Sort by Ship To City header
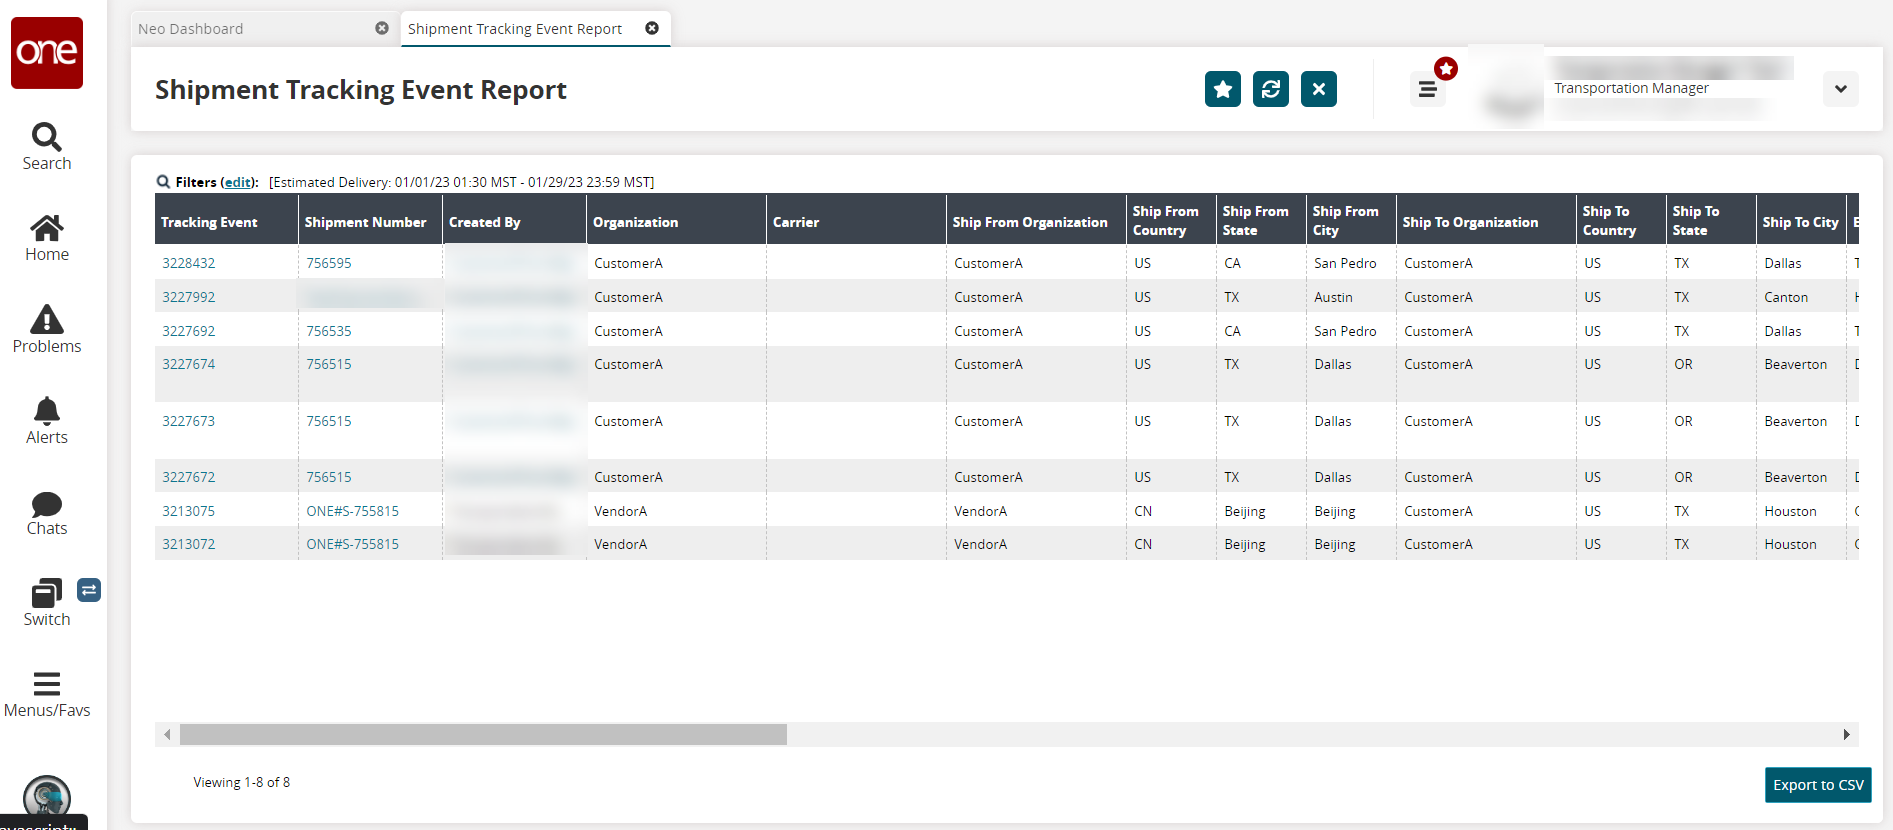 [1801, 219]
